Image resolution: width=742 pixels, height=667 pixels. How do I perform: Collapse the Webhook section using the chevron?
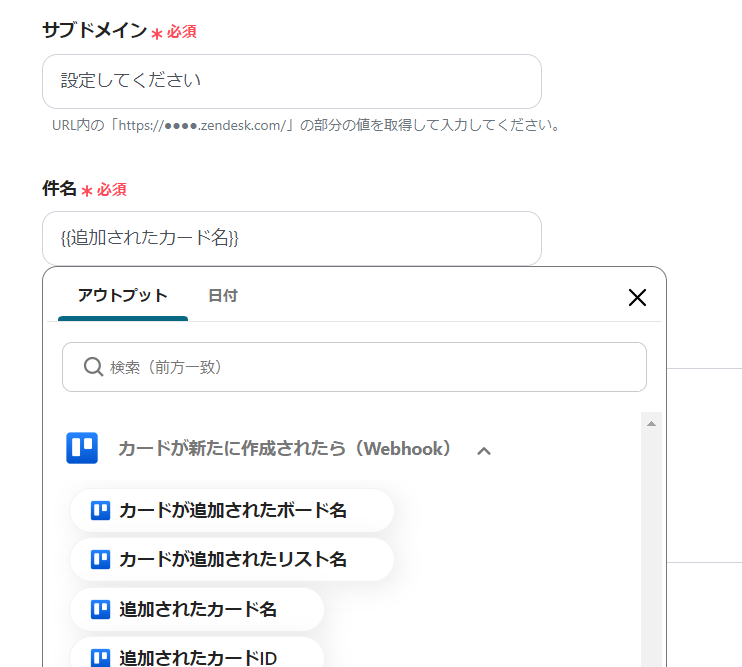(484, 450)
